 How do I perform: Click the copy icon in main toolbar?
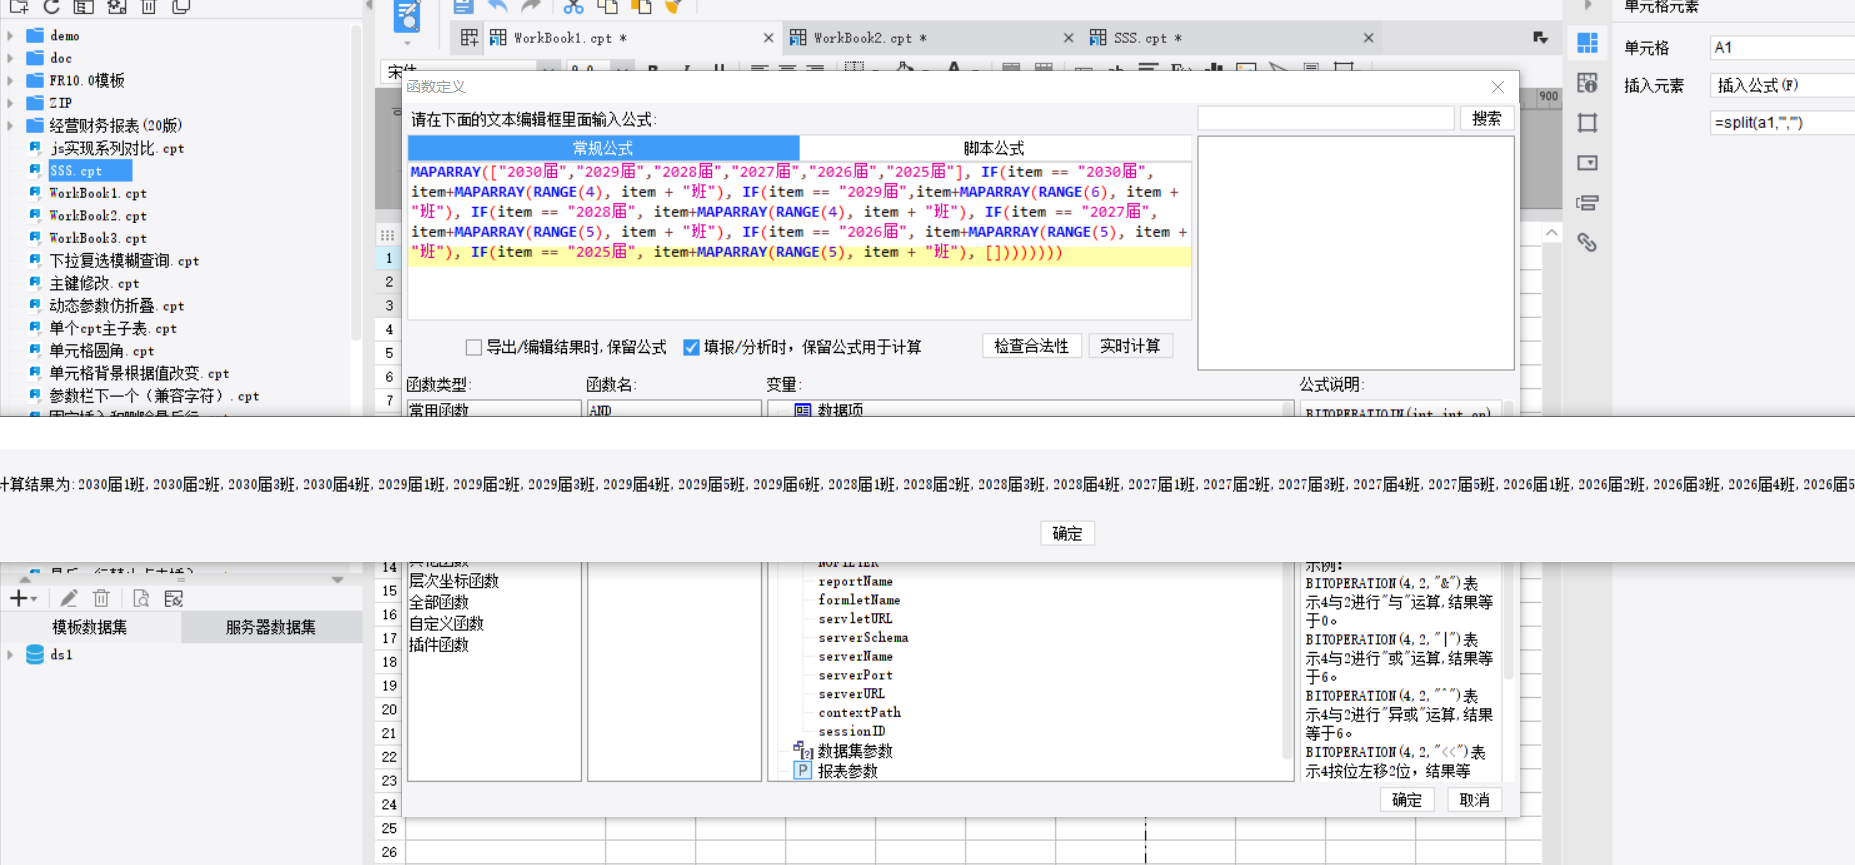(x=607, y=7)
